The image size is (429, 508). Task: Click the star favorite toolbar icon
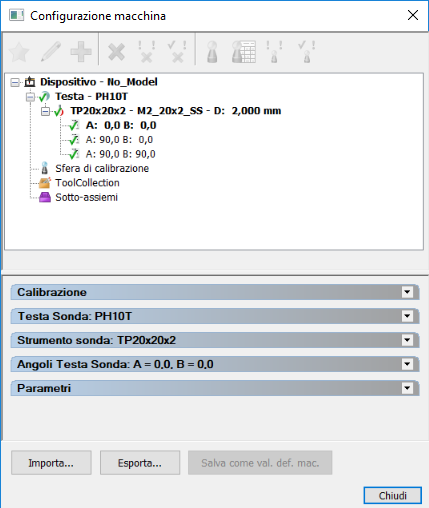pos(19,52)
